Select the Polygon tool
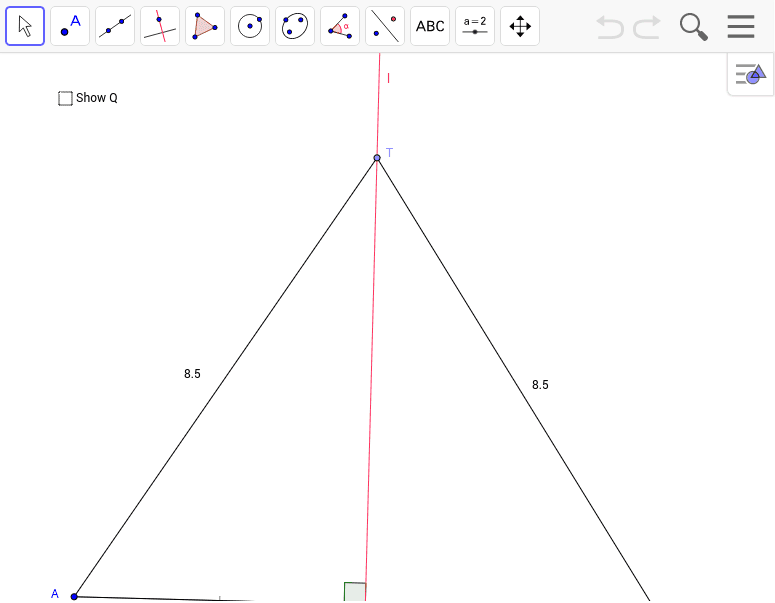Image resolution: width=775 pixels, height=603 pixels. click(205, 26)
